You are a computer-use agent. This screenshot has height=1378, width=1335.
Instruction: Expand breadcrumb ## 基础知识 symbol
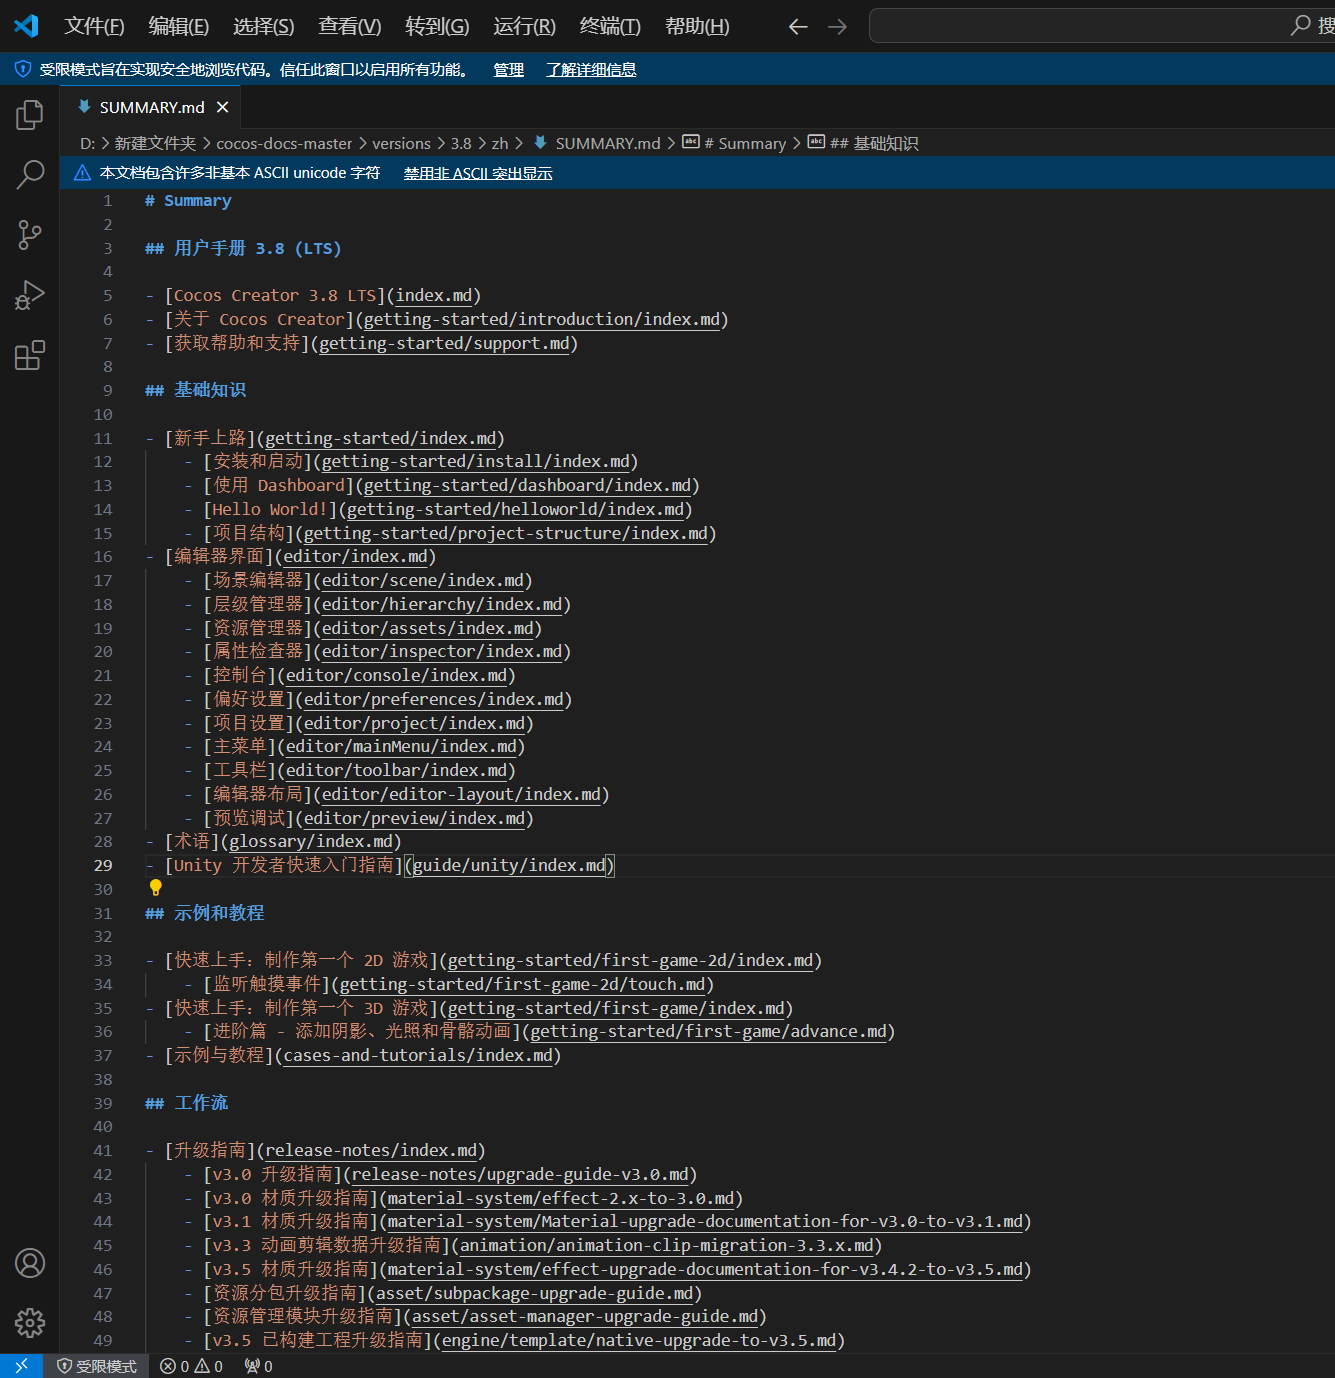[x=863, y=143]
